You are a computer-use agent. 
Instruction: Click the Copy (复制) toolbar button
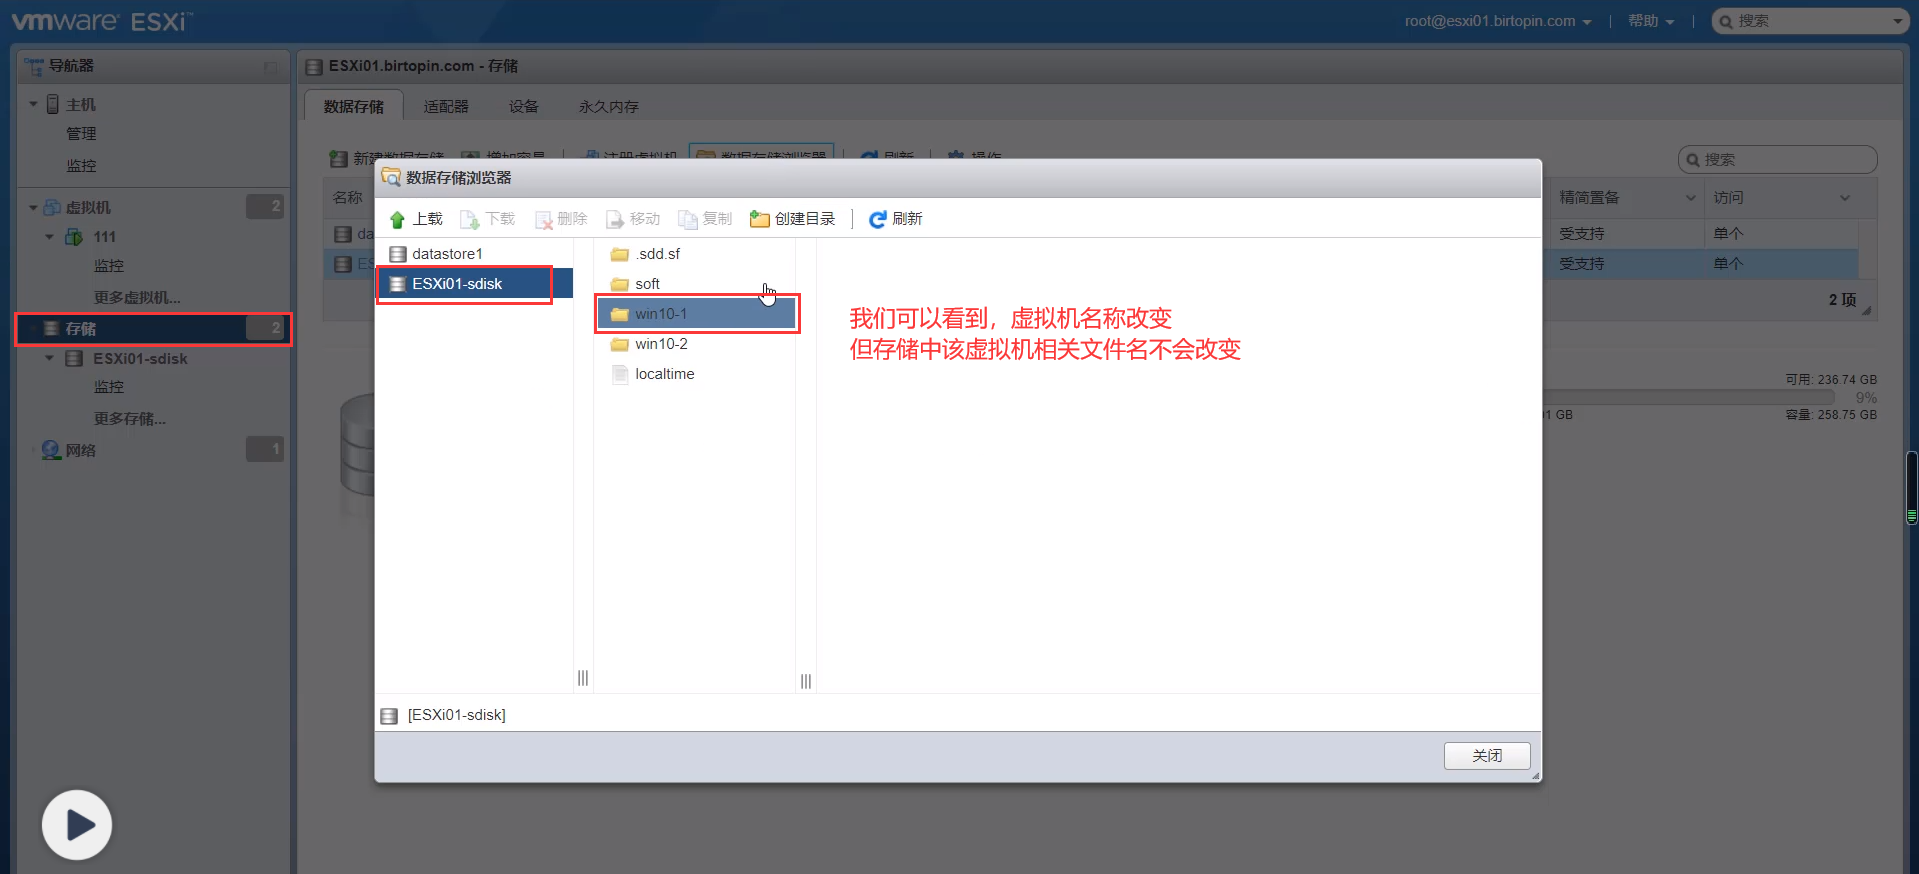point(706,219)
